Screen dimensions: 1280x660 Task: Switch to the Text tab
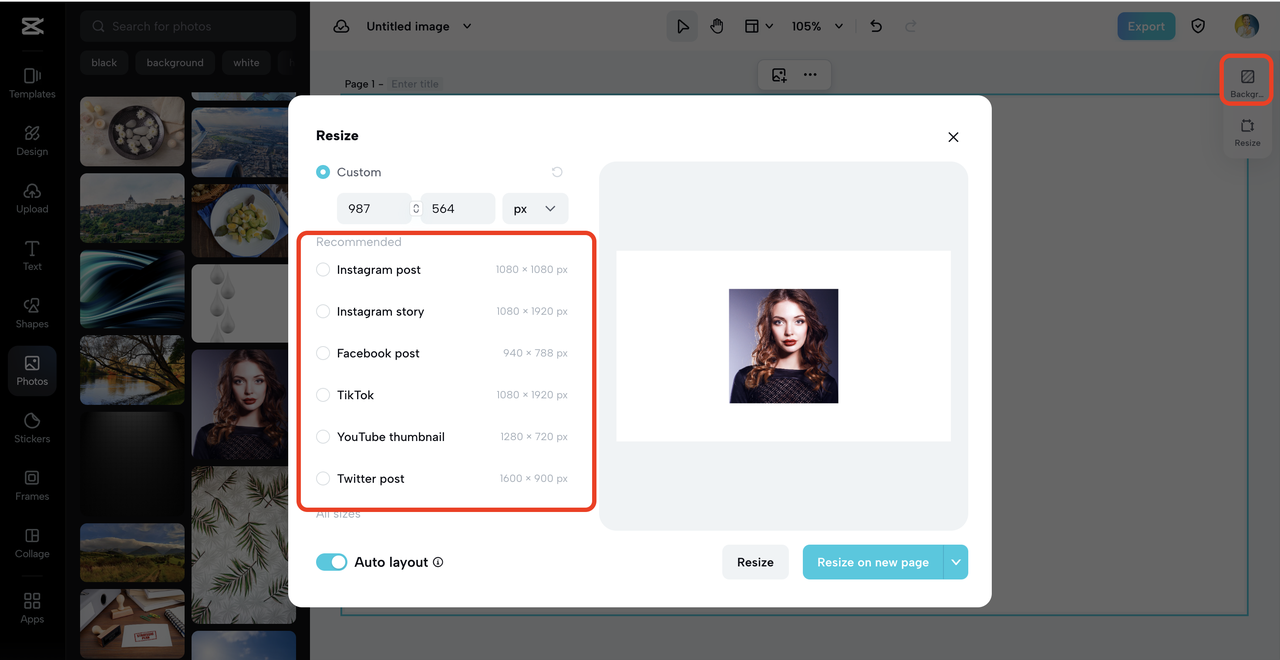pyautogui.click(x=32, y=255)
